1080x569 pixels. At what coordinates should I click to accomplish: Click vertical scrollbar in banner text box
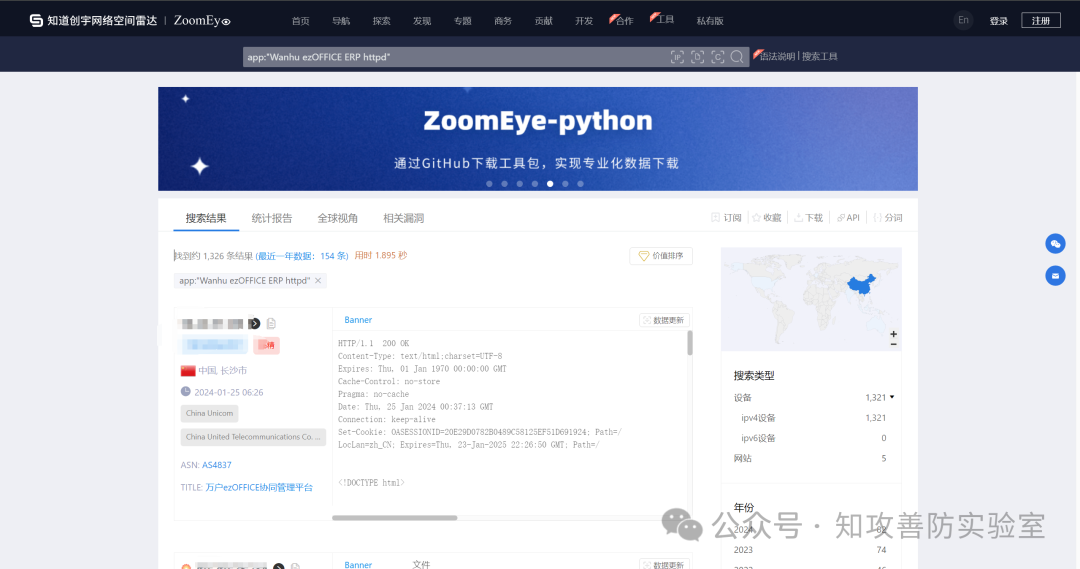point(689,343)
